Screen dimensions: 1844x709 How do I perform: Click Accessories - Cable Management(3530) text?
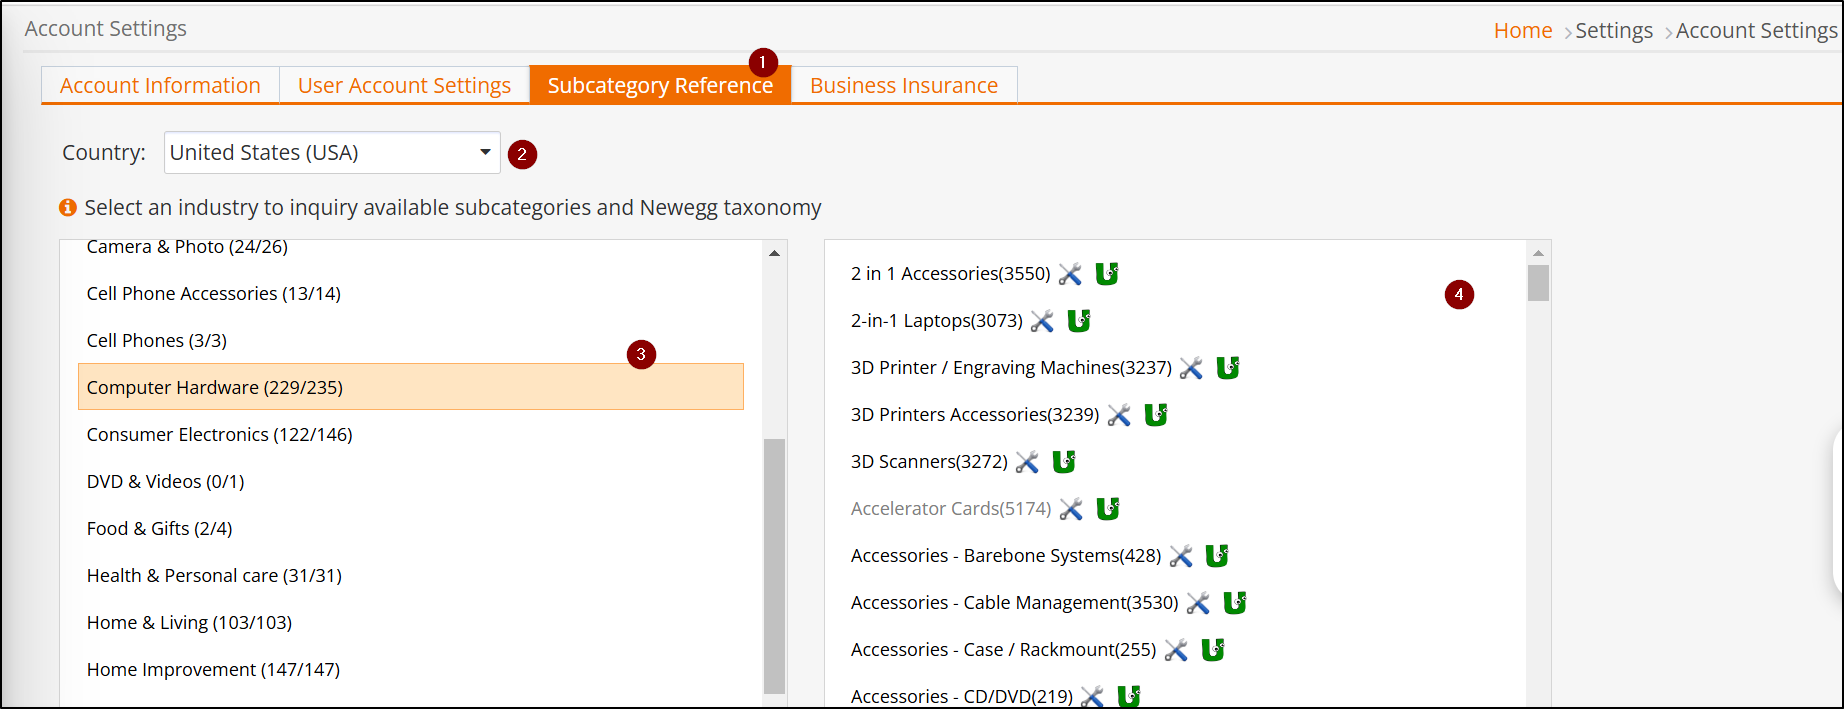pos(1014,602)
